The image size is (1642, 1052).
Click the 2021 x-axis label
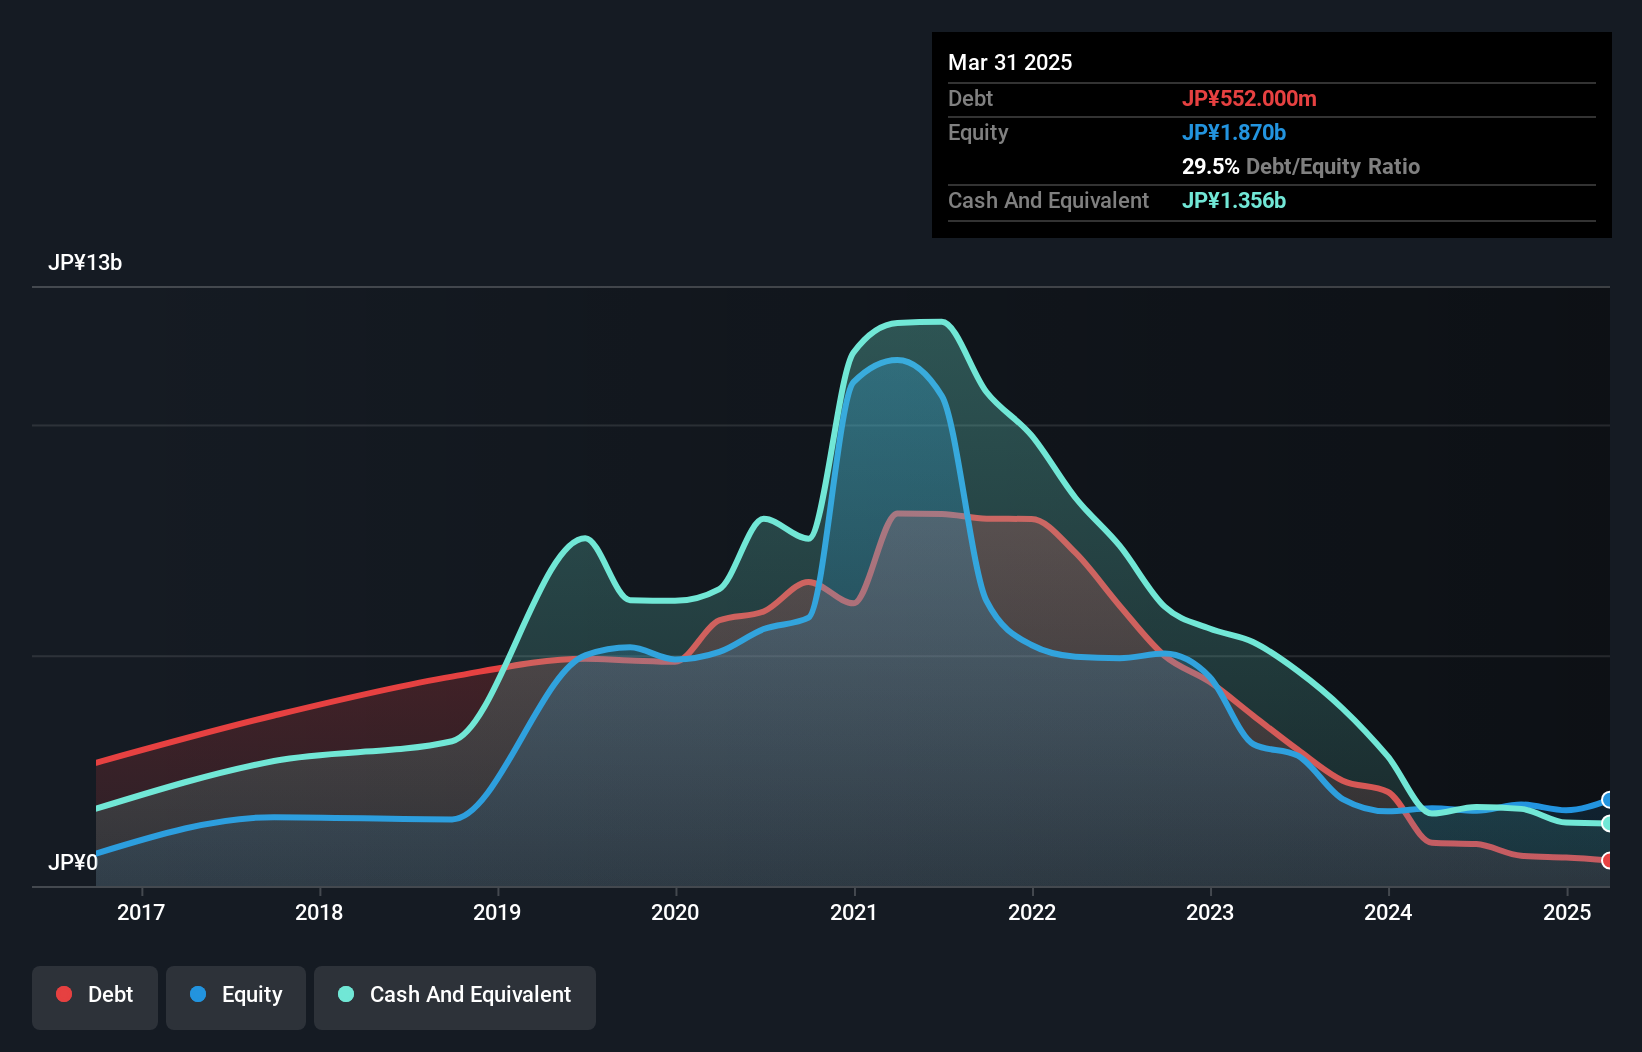point(854,912)
